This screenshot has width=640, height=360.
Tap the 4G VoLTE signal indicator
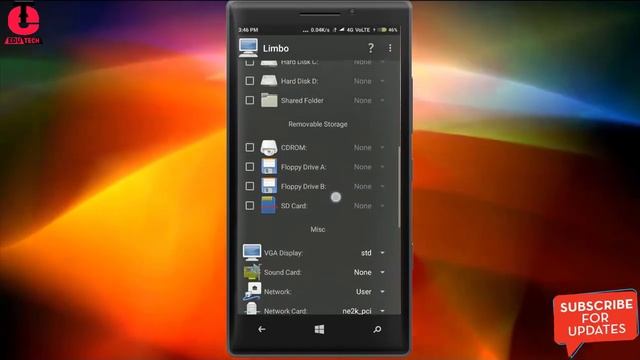[358, 30]
